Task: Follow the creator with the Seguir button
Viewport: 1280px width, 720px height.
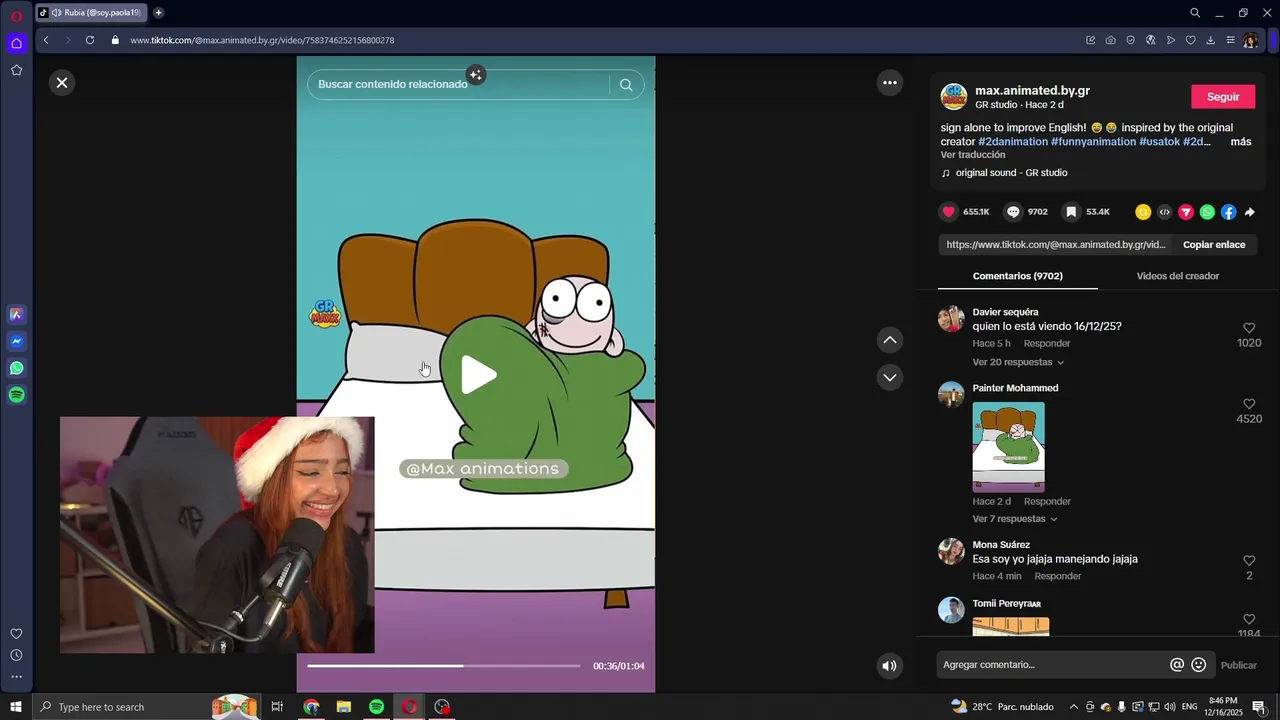Action: click(x=1223, y=97)
